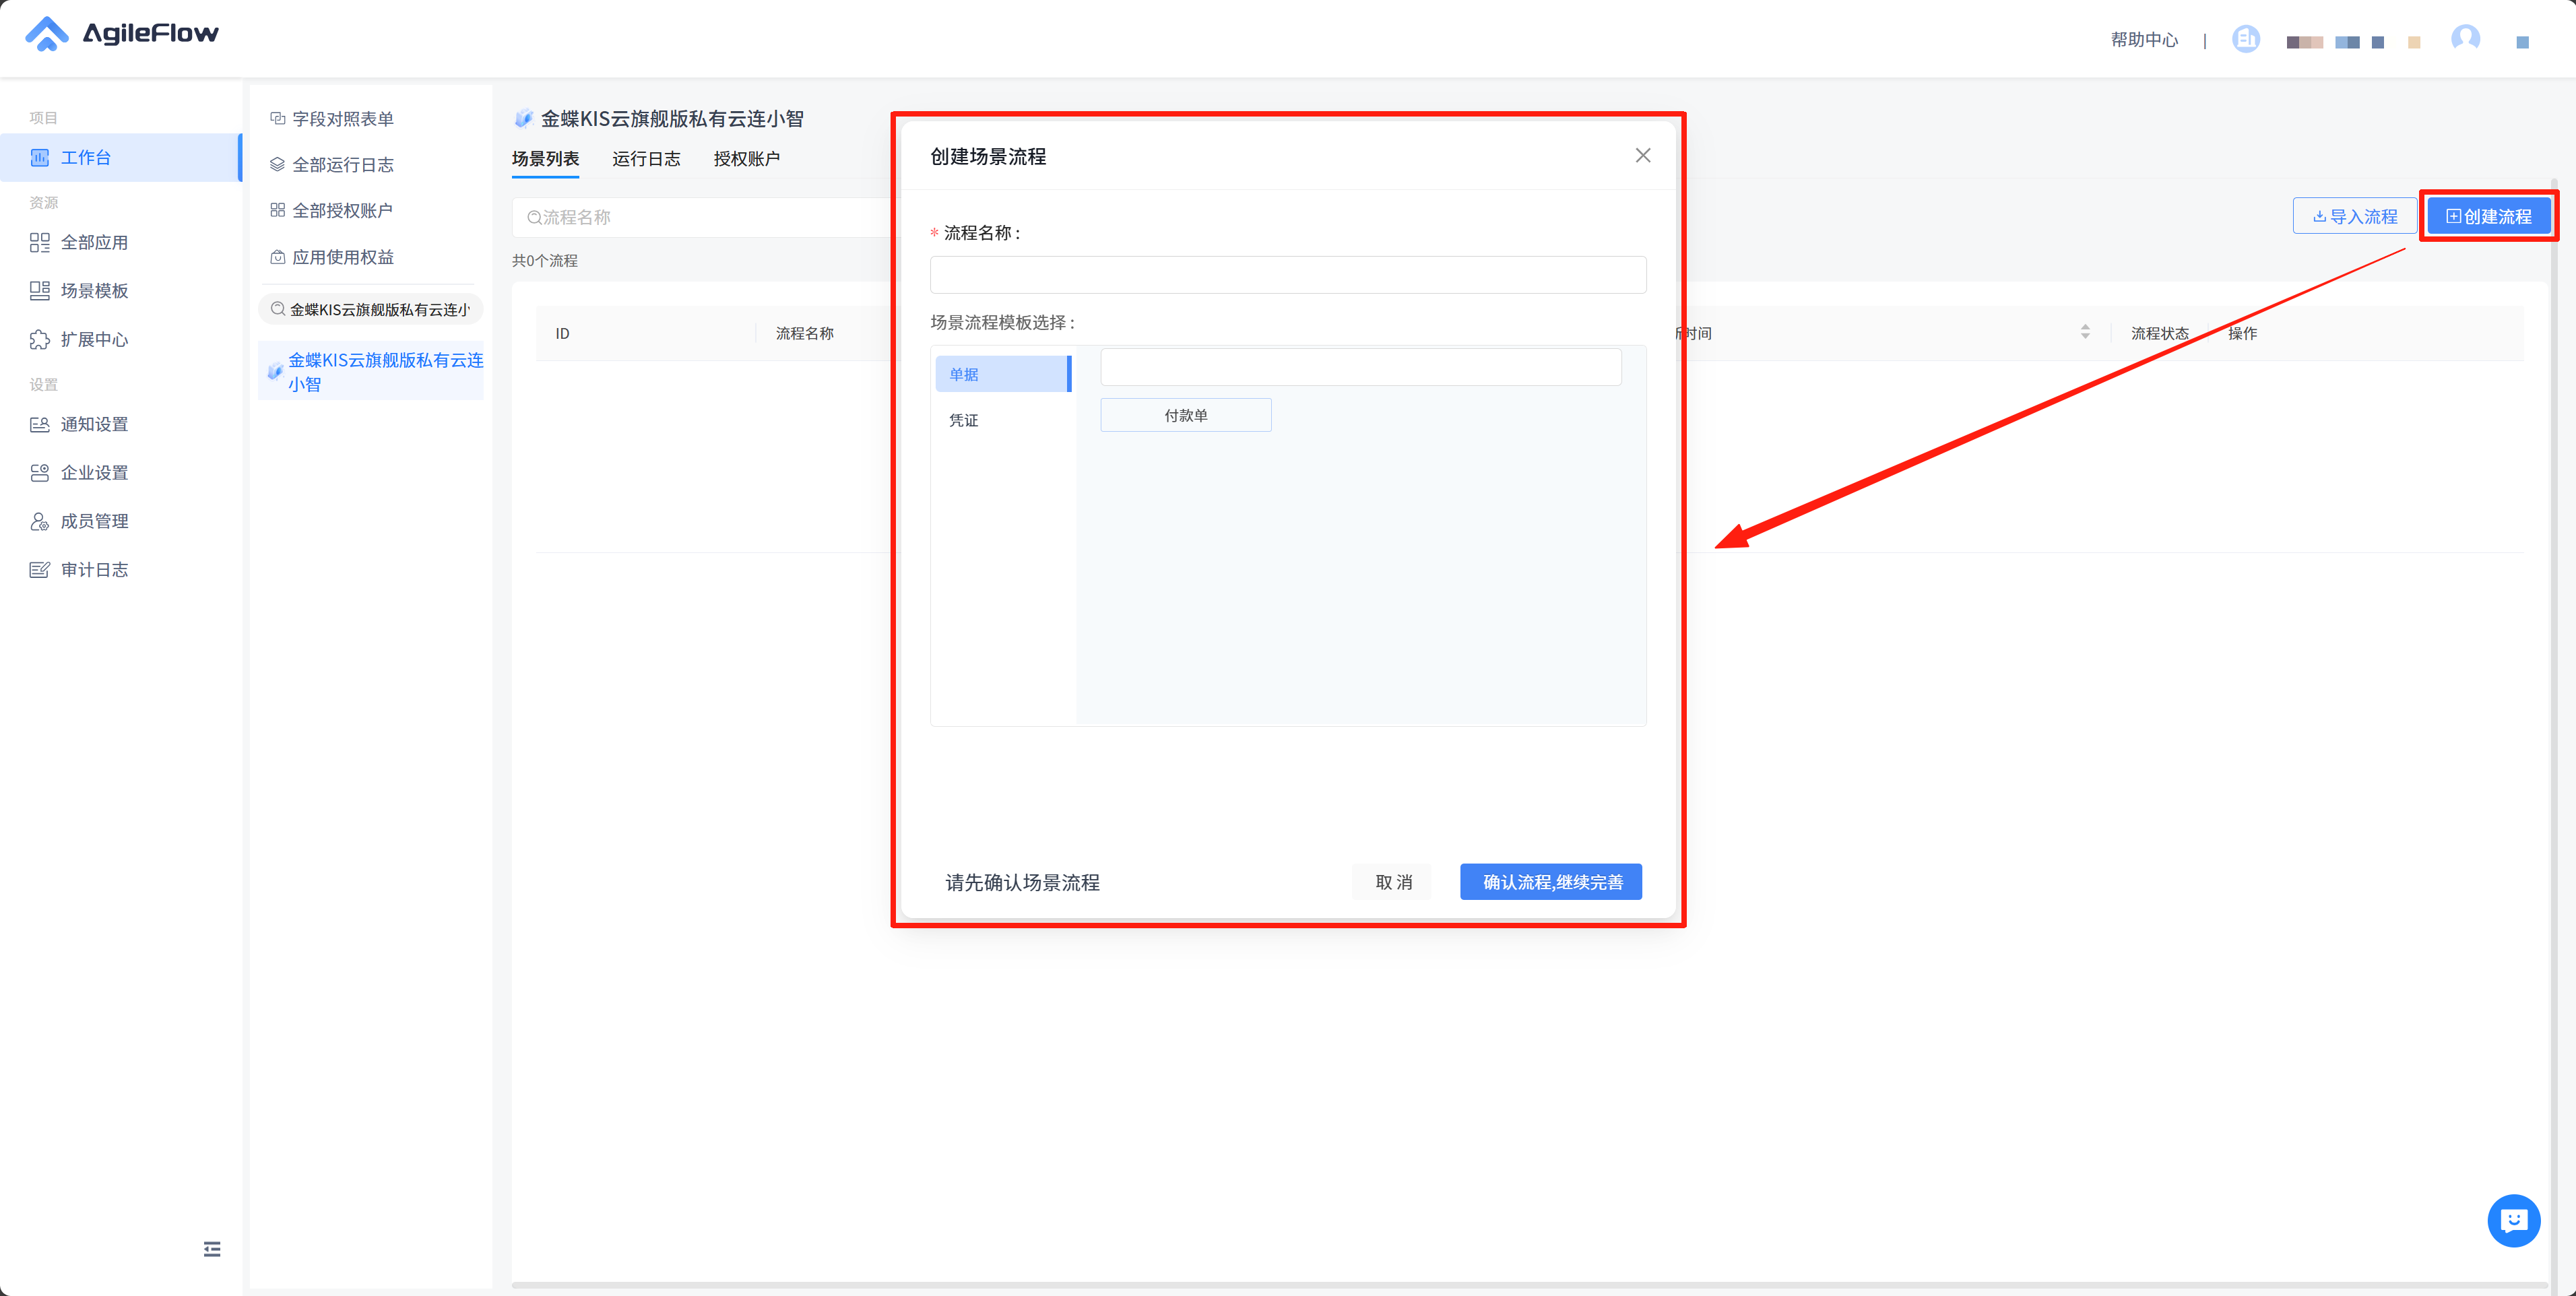This screenshot has width=2576, height=1296.
Task: Switch to the 授权账户 tab
Action: [746, 158]
